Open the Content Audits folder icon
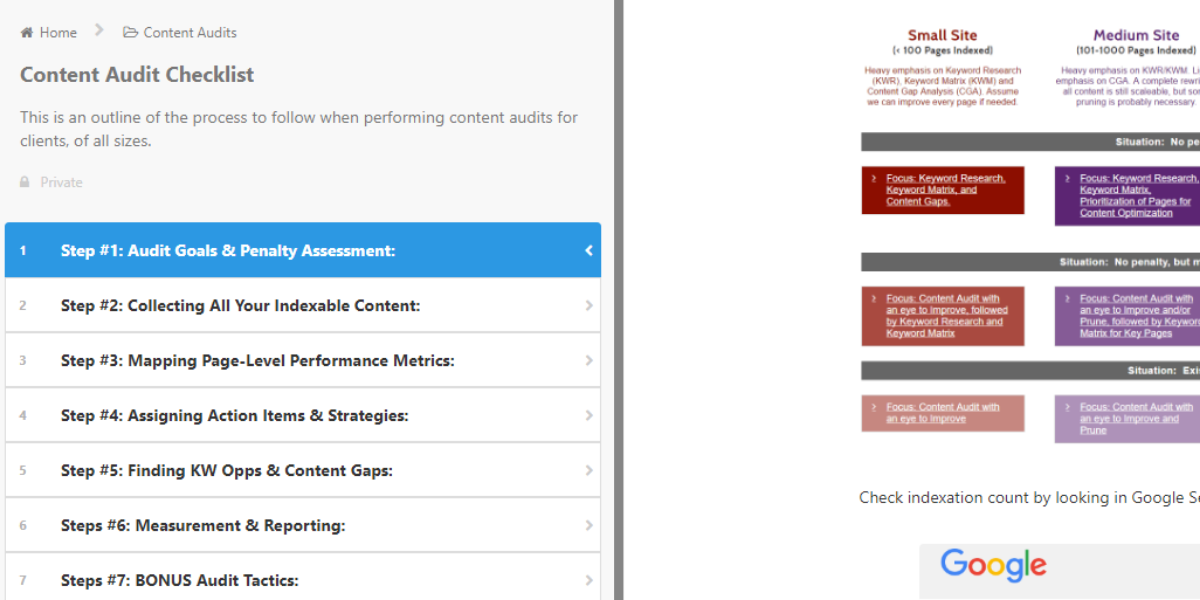This screenshot has width=1200, height=600. (130, 33)
